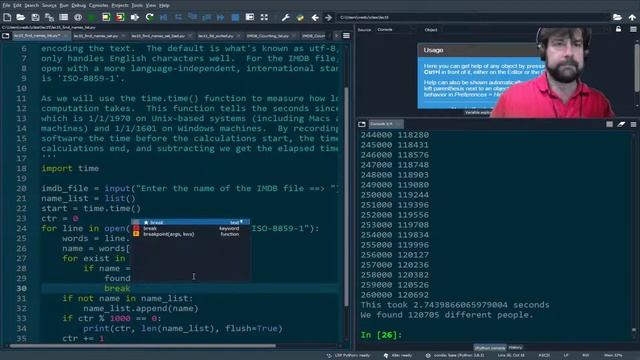Switch to the History tab
The image size is (640, 360).
(x=516, y=347)
